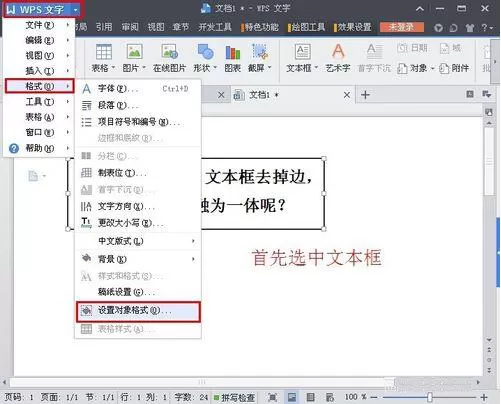Click the orange 未登录 login button

point(402,27)
